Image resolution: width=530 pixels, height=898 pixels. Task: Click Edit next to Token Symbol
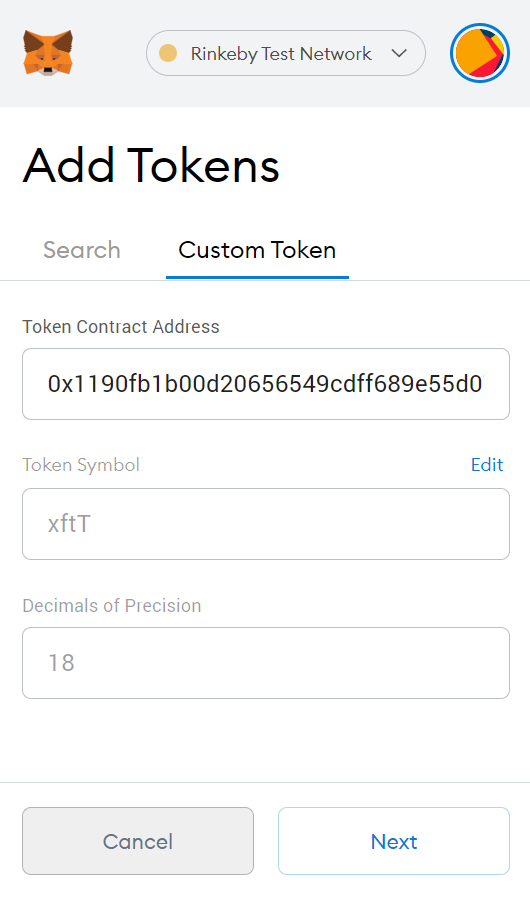(487, 464)
